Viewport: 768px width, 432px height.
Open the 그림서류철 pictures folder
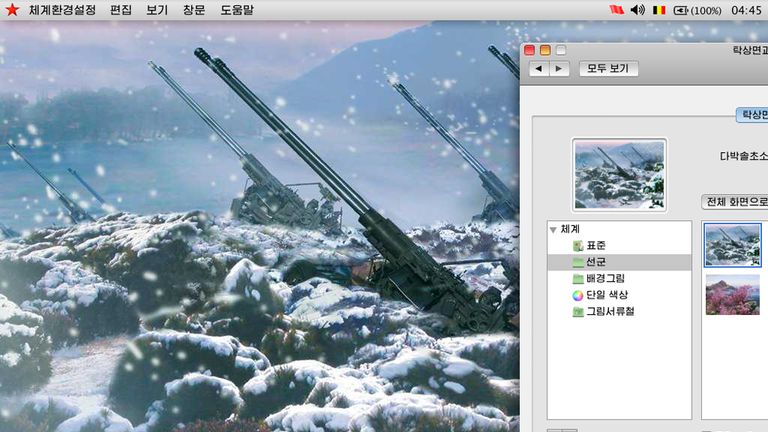(577, 311)
